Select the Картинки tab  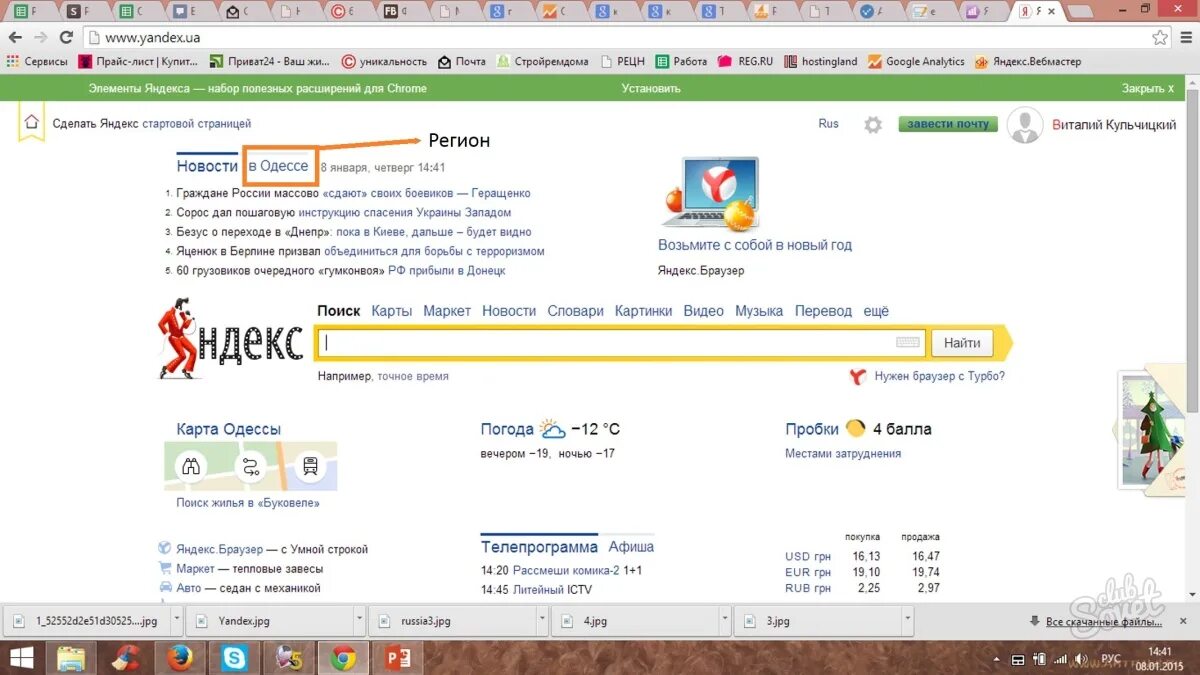644,311
